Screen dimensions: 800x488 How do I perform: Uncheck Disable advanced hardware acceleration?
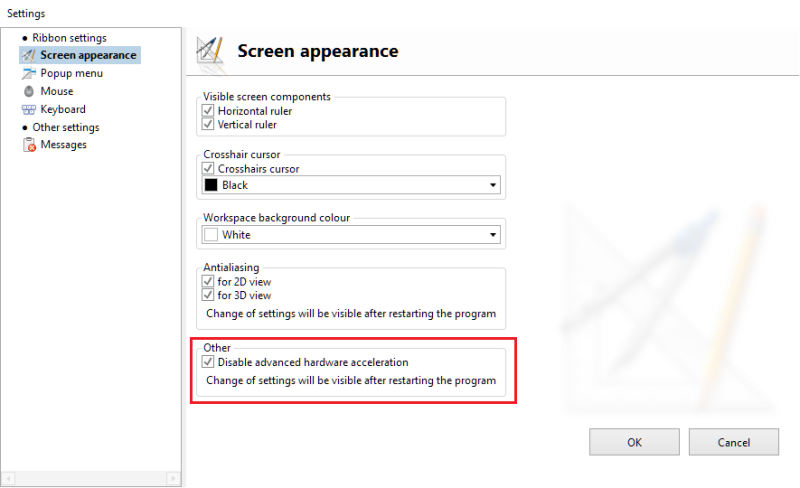point(208,361)
